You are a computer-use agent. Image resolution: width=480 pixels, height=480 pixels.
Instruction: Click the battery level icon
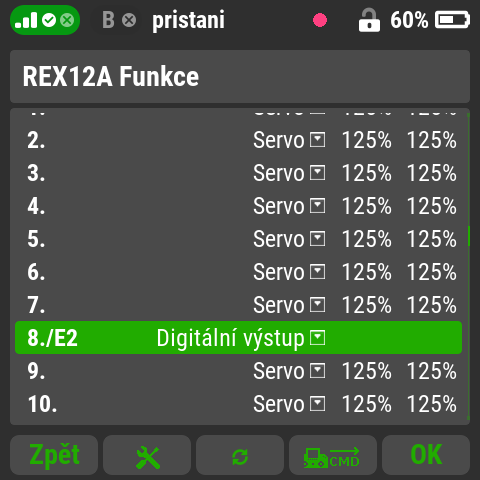click(x=452, y=20)
